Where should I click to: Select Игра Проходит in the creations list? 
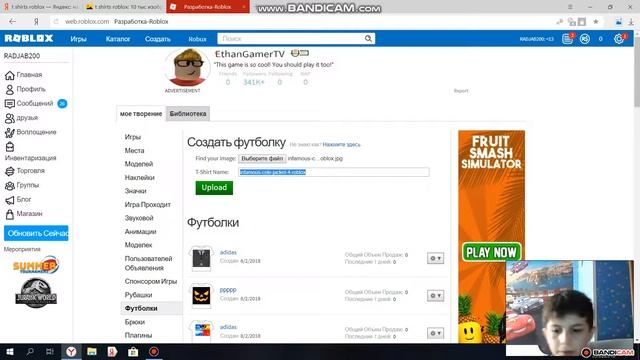[147, 204]
